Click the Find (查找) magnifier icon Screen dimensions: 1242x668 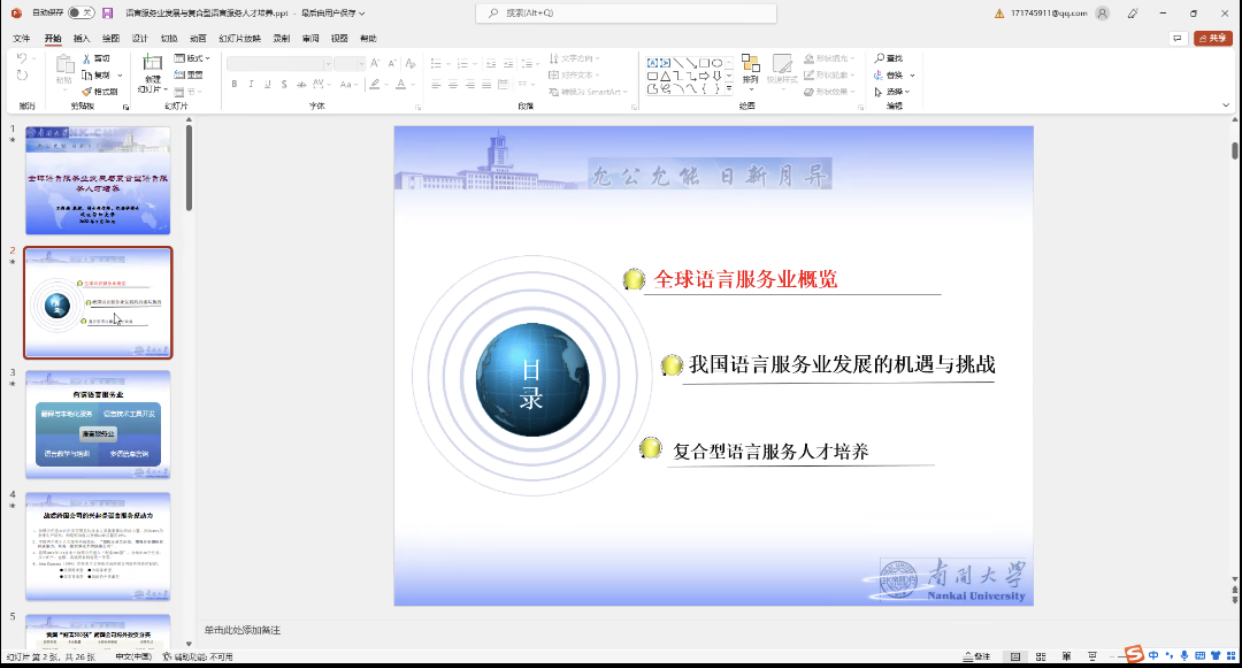[879, 59]
